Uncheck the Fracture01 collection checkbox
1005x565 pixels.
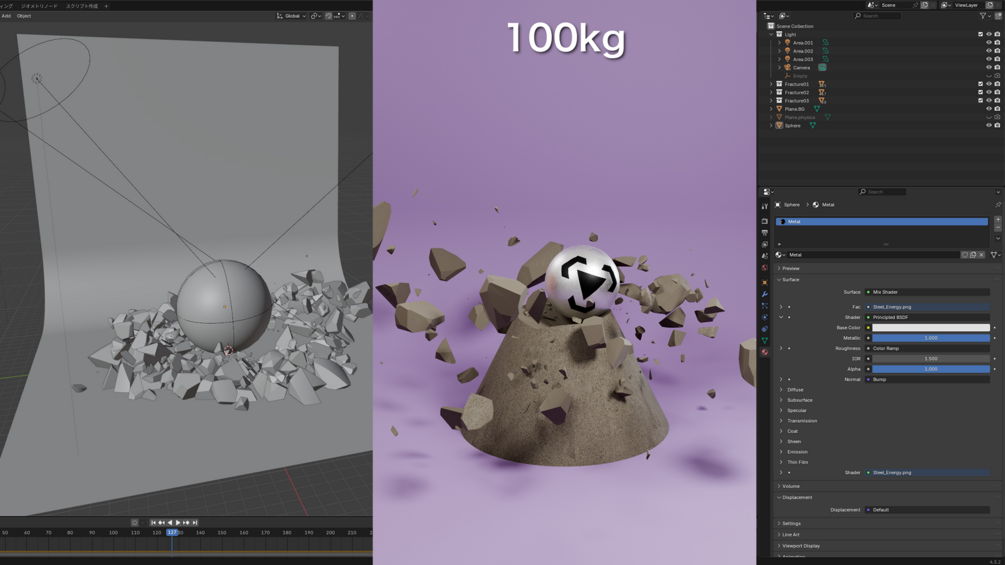coord(981,84)
